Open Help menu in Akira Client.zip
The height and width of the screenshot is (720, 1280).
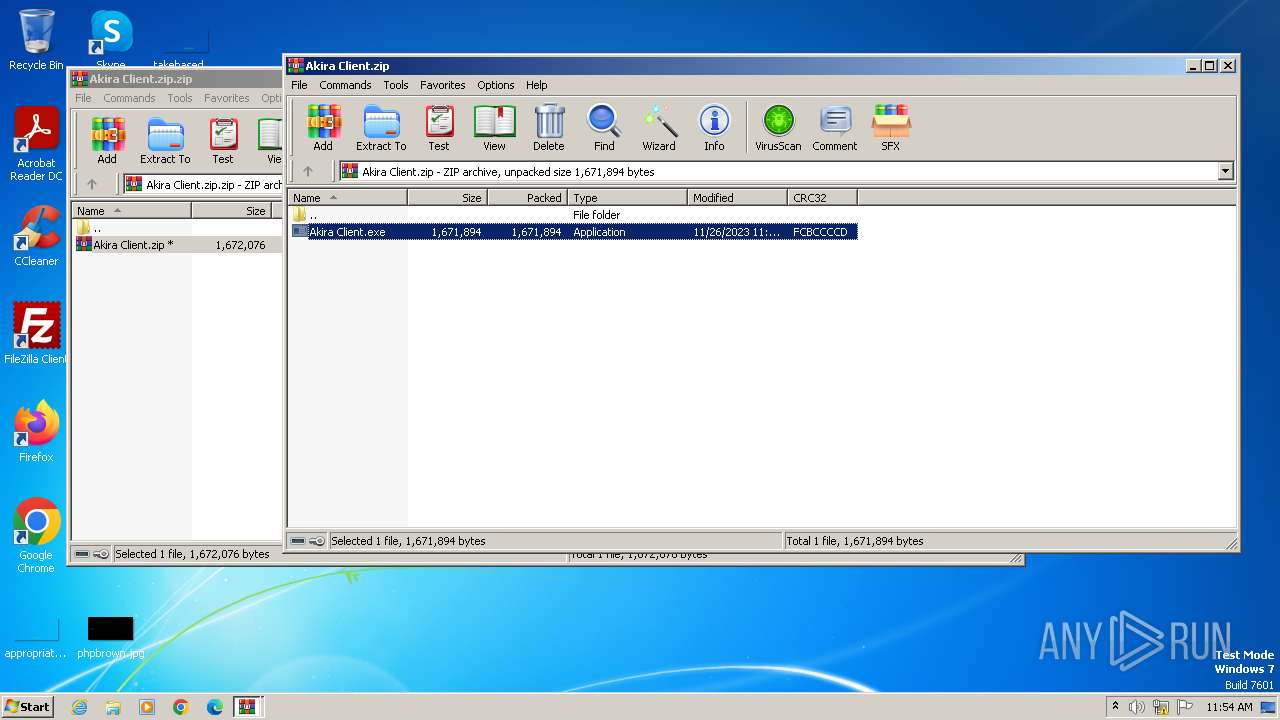coord(537,85)
